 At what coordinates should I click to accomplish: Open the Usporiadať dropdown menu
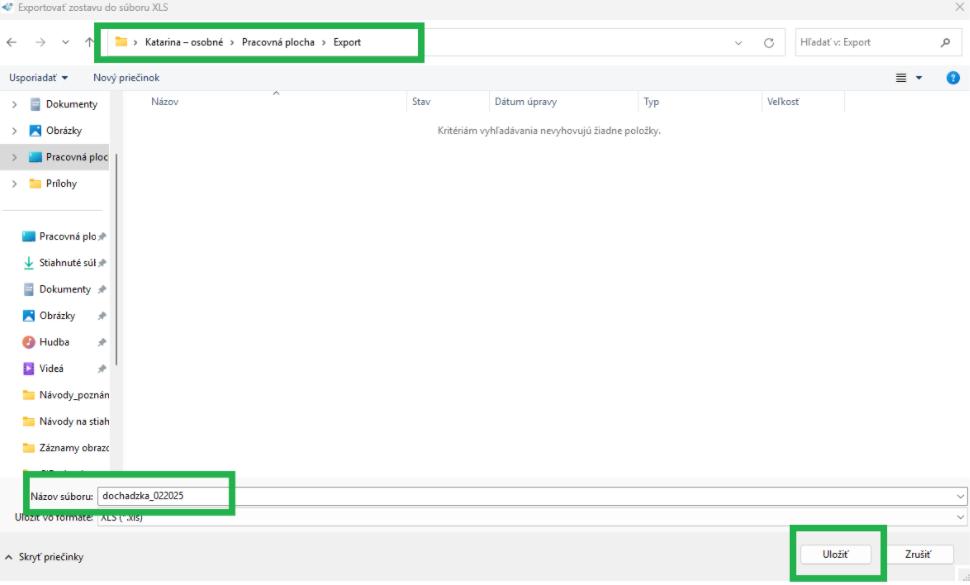click(39, 77)
